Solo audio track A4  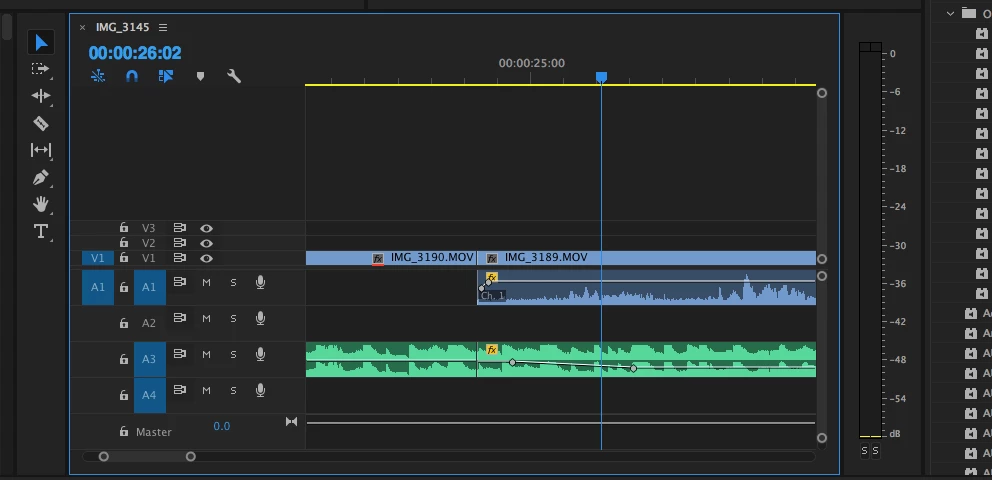233,391
